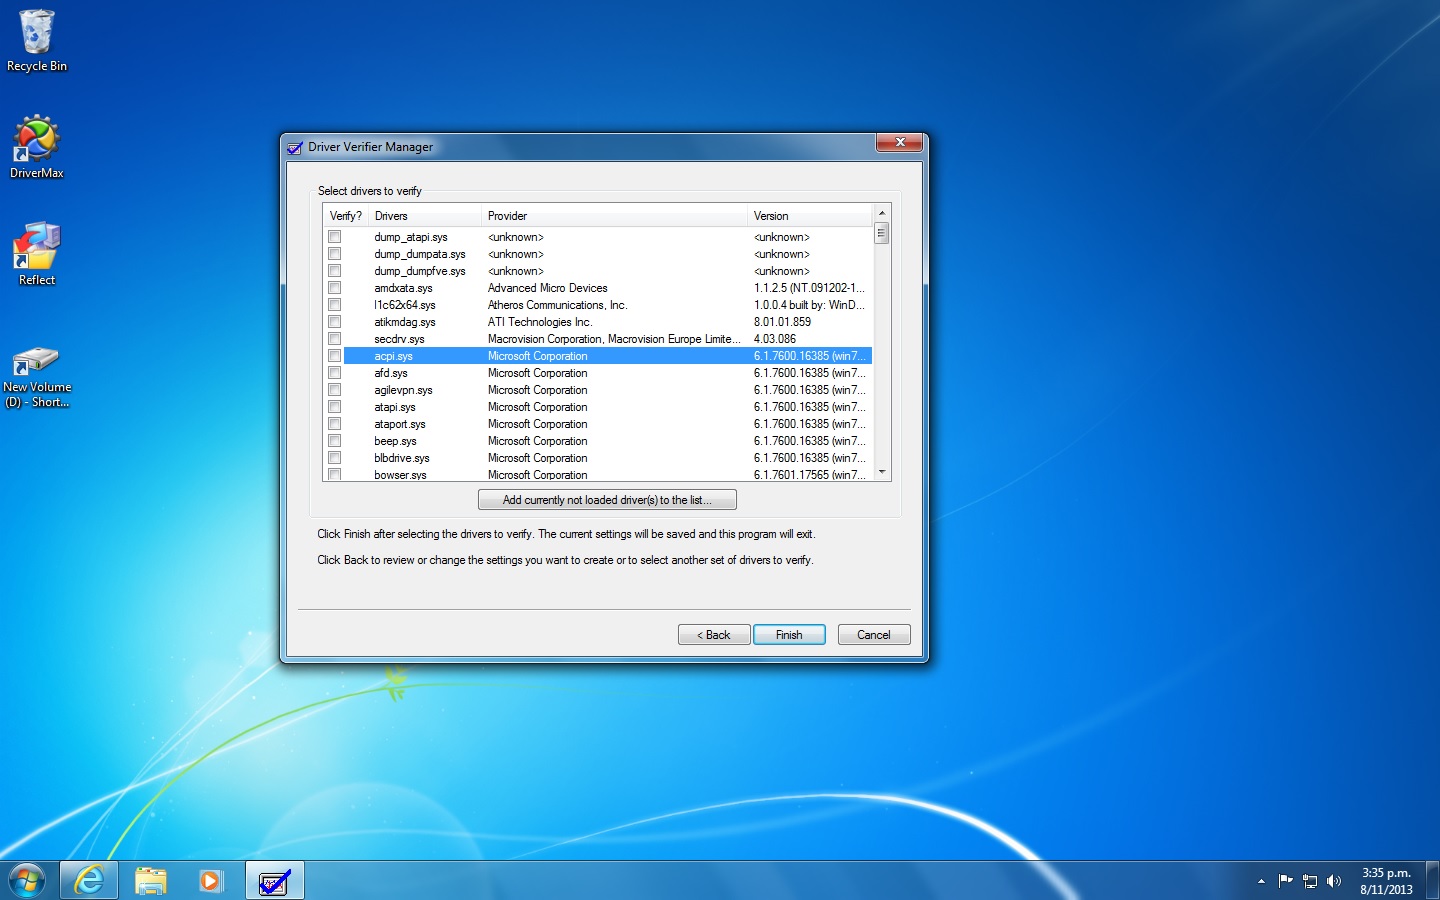Select the bowser.sys driver name
The width and height of the screenshot is (1440, 900).
pyautogui.click(x=400, y=475)
